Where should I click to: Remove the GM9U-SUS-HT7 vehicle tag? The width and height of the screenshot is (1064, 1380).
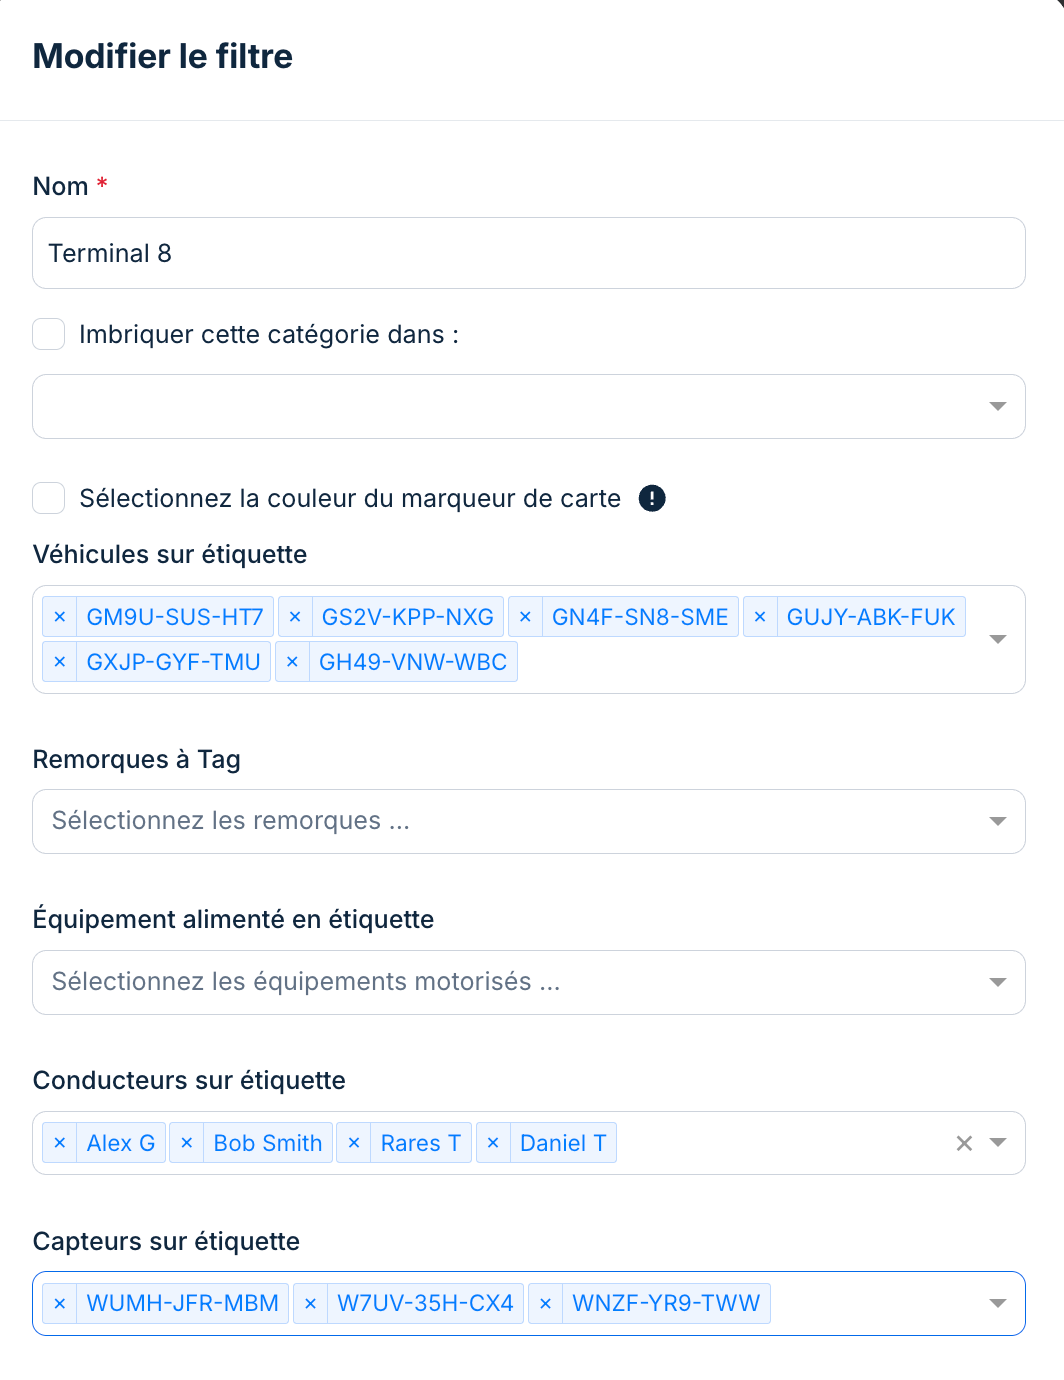coord(60,617)
